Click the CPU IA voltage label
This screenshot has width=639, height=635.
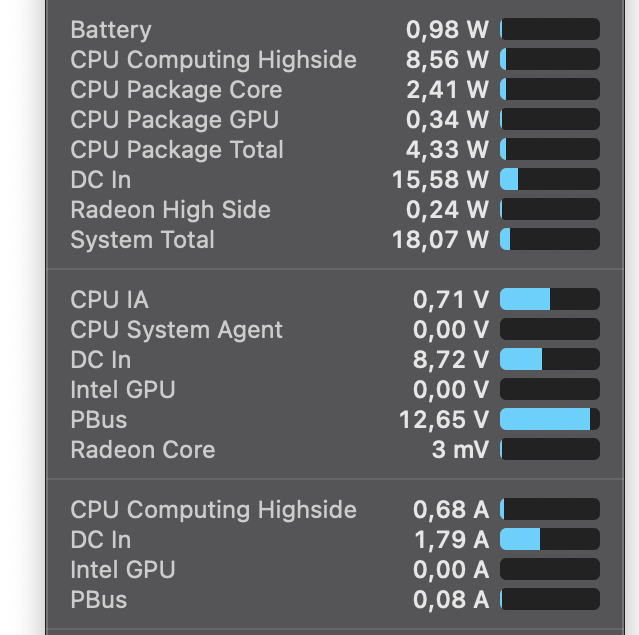pos(109,300)
